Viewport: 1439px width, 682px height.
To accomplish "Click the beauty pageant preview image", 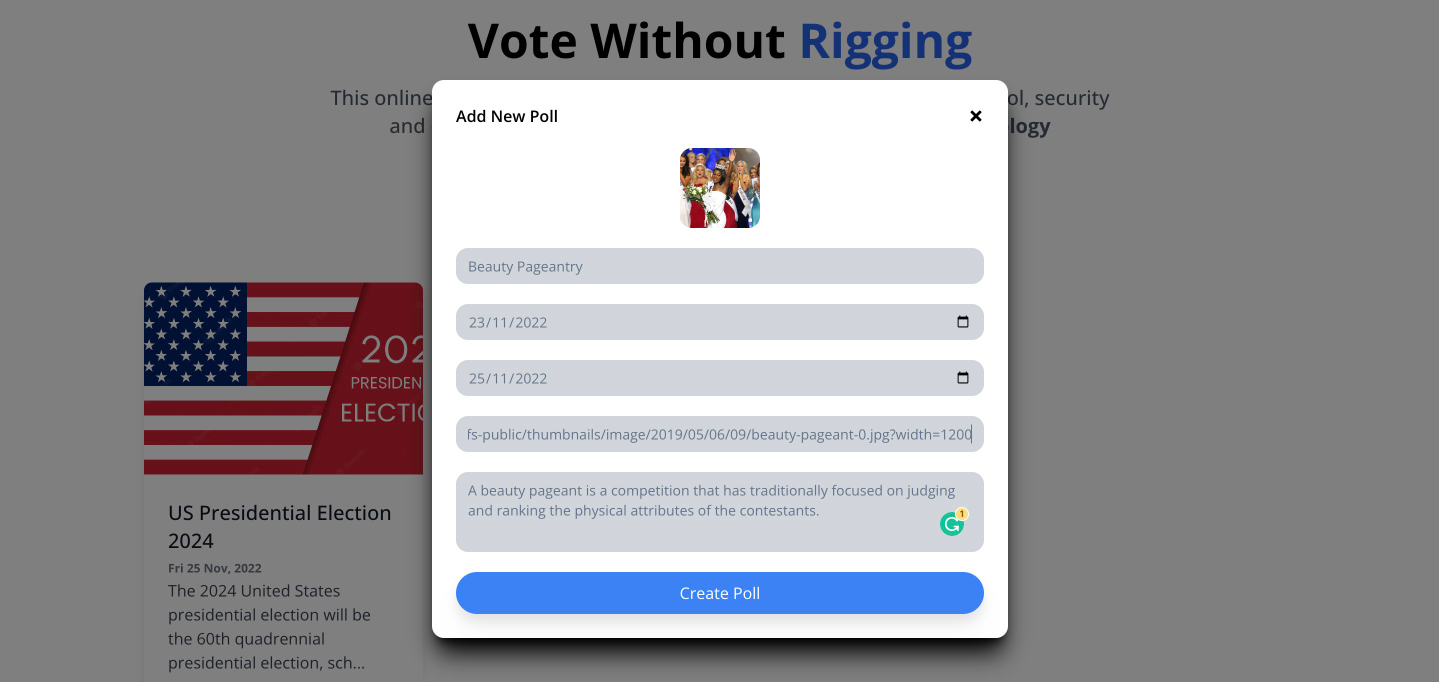I will (720, 188).
